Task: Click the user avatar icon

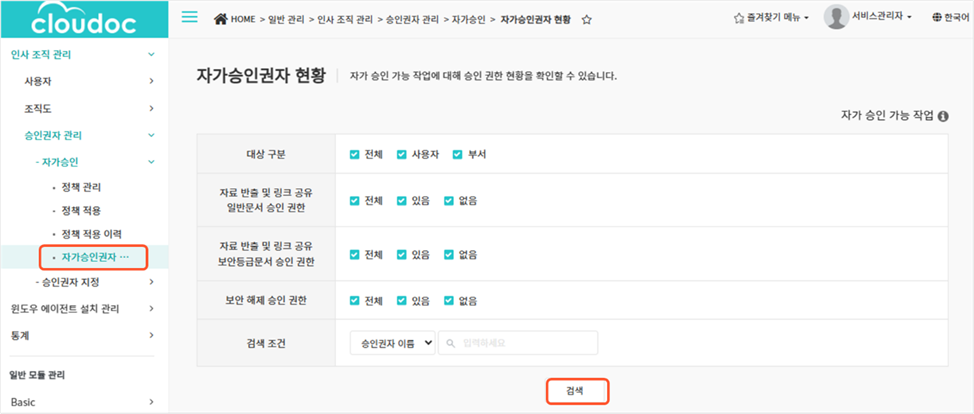Action: (x=836, y=17)
